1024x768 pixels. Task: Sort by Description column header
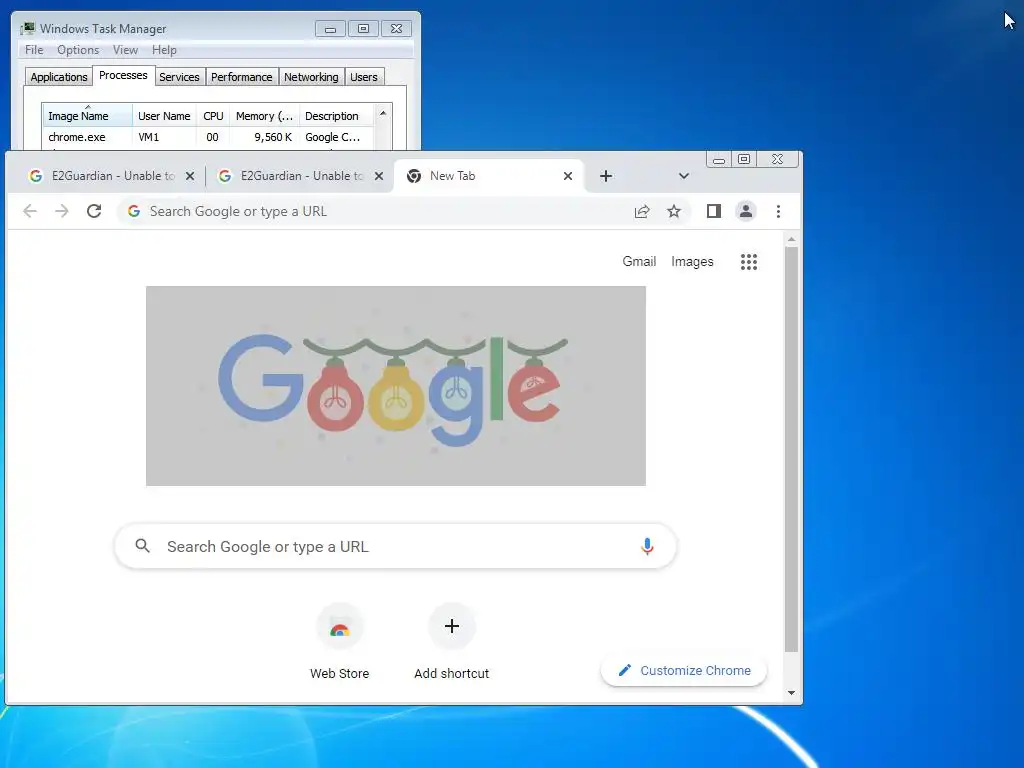[x=336, y=116]
